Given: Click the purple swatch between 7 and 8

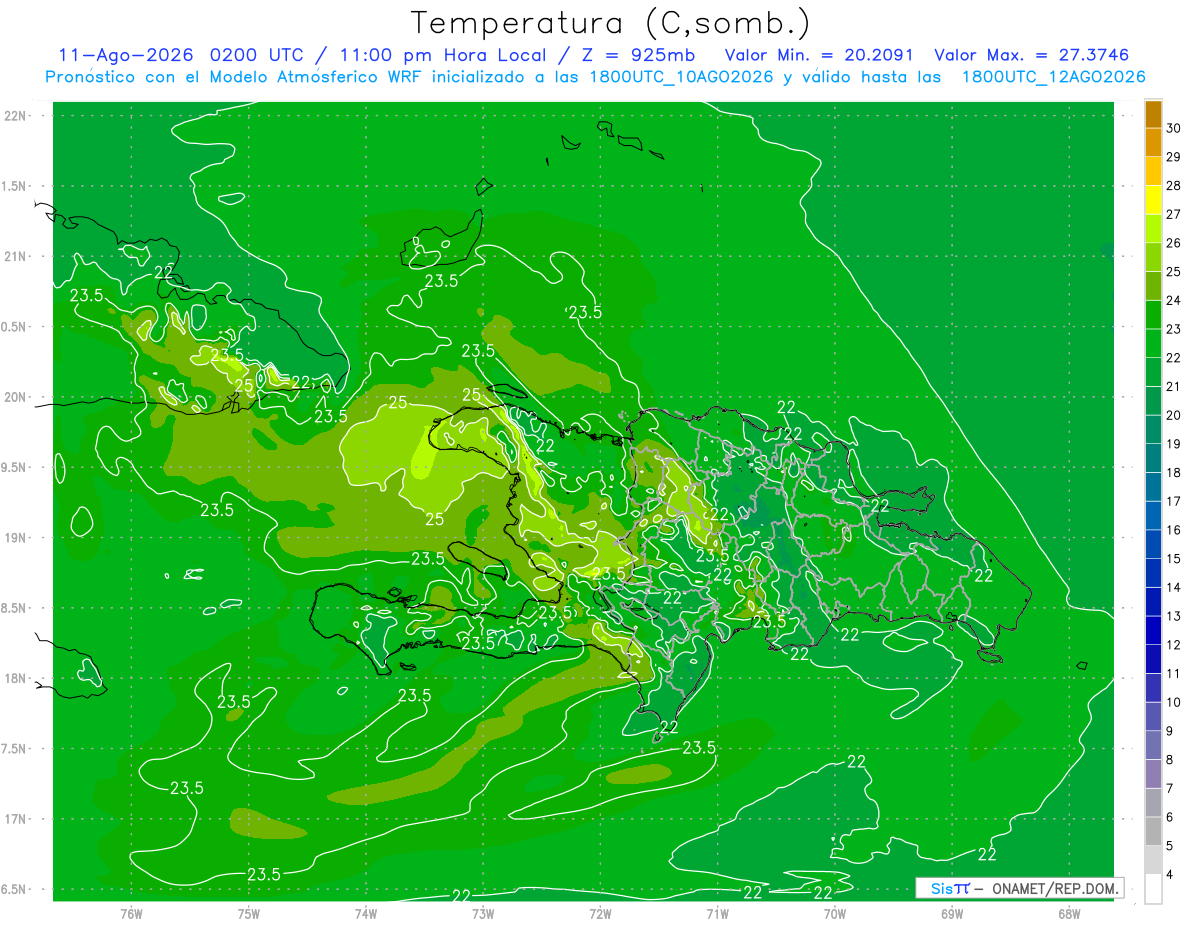Looking at the screenshot, I should (1153, 774).
